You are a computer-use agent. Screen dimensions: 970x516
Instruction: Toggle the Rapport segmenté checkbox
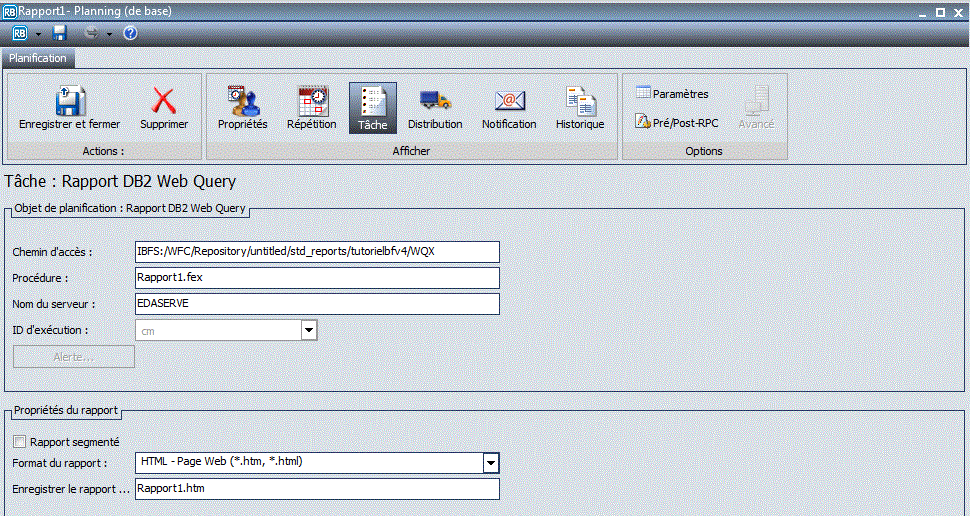point(20,442)
